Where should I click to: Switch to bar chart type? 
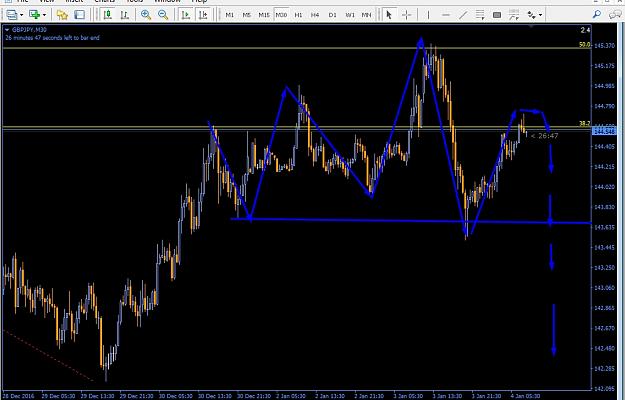124,15
